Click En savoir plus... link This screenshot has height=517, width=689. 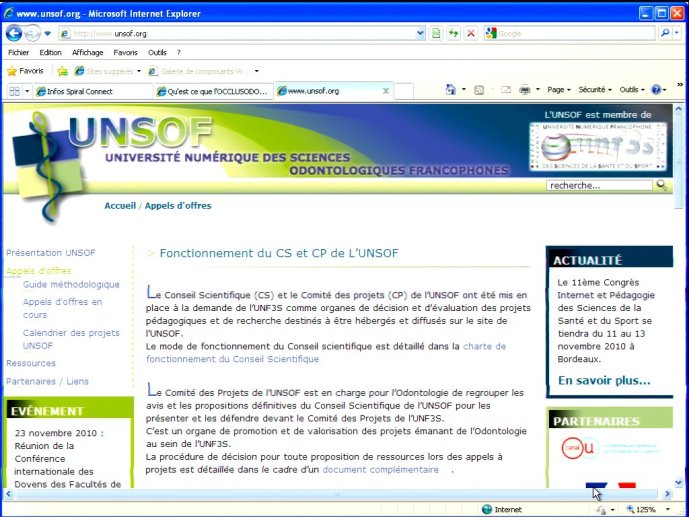tap(604, 380)
